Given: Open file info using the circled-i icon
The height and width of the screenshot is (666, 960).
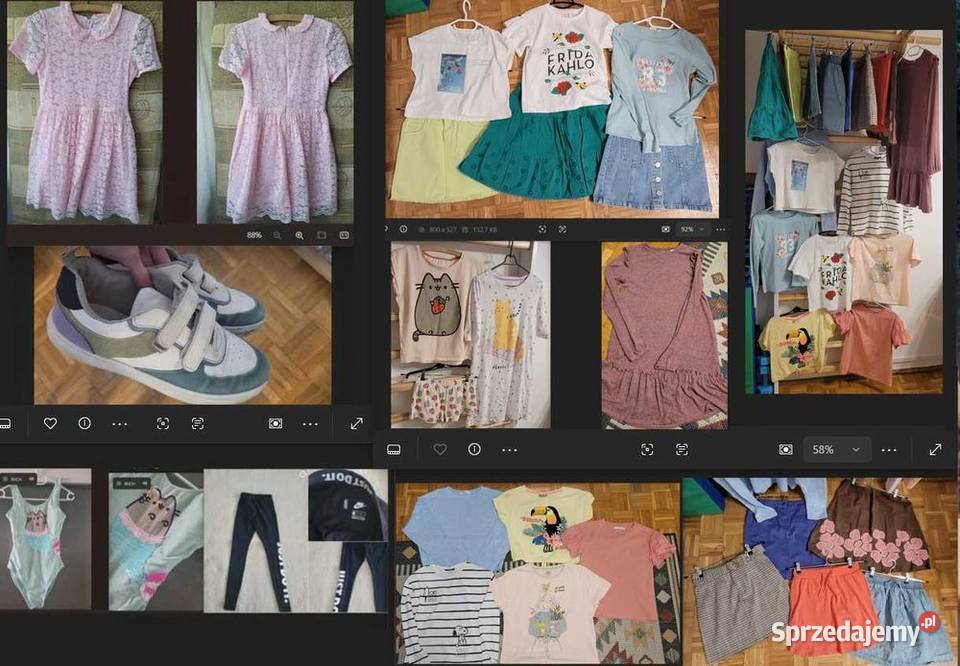Looking at the screenshot, I should pyautogui.click(x=85, y=423).
